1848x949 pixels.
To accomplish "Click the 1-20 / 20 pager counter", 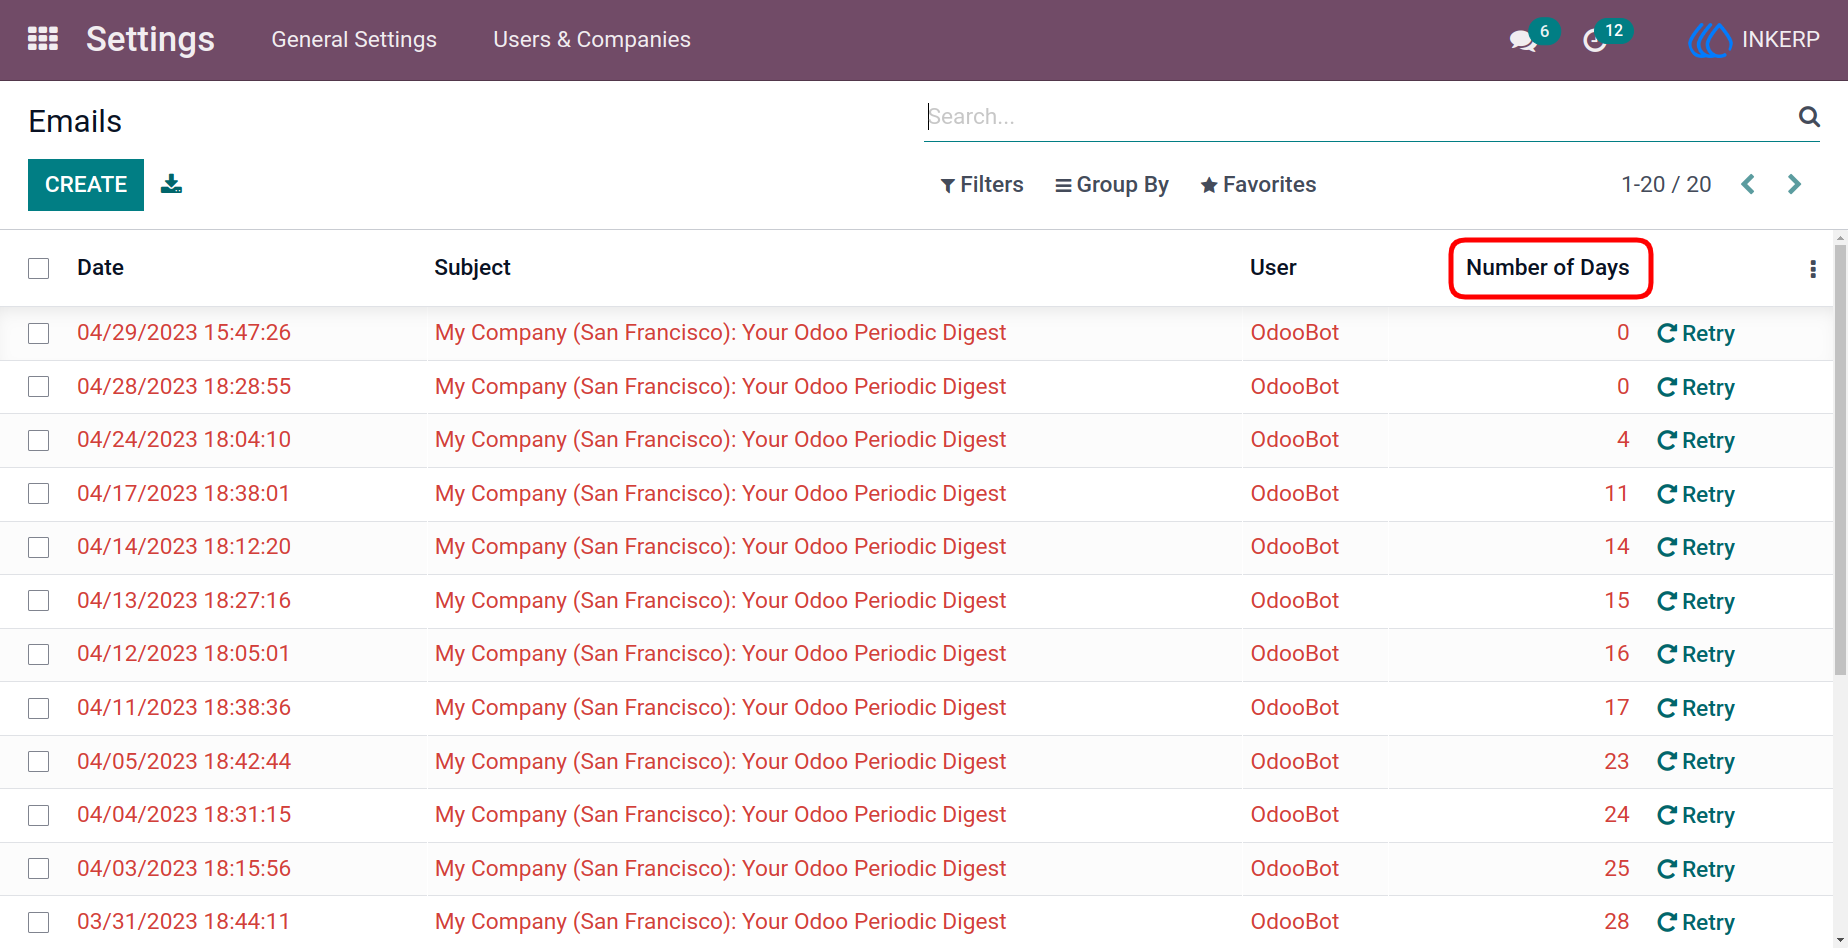I will coord(1666,184).
